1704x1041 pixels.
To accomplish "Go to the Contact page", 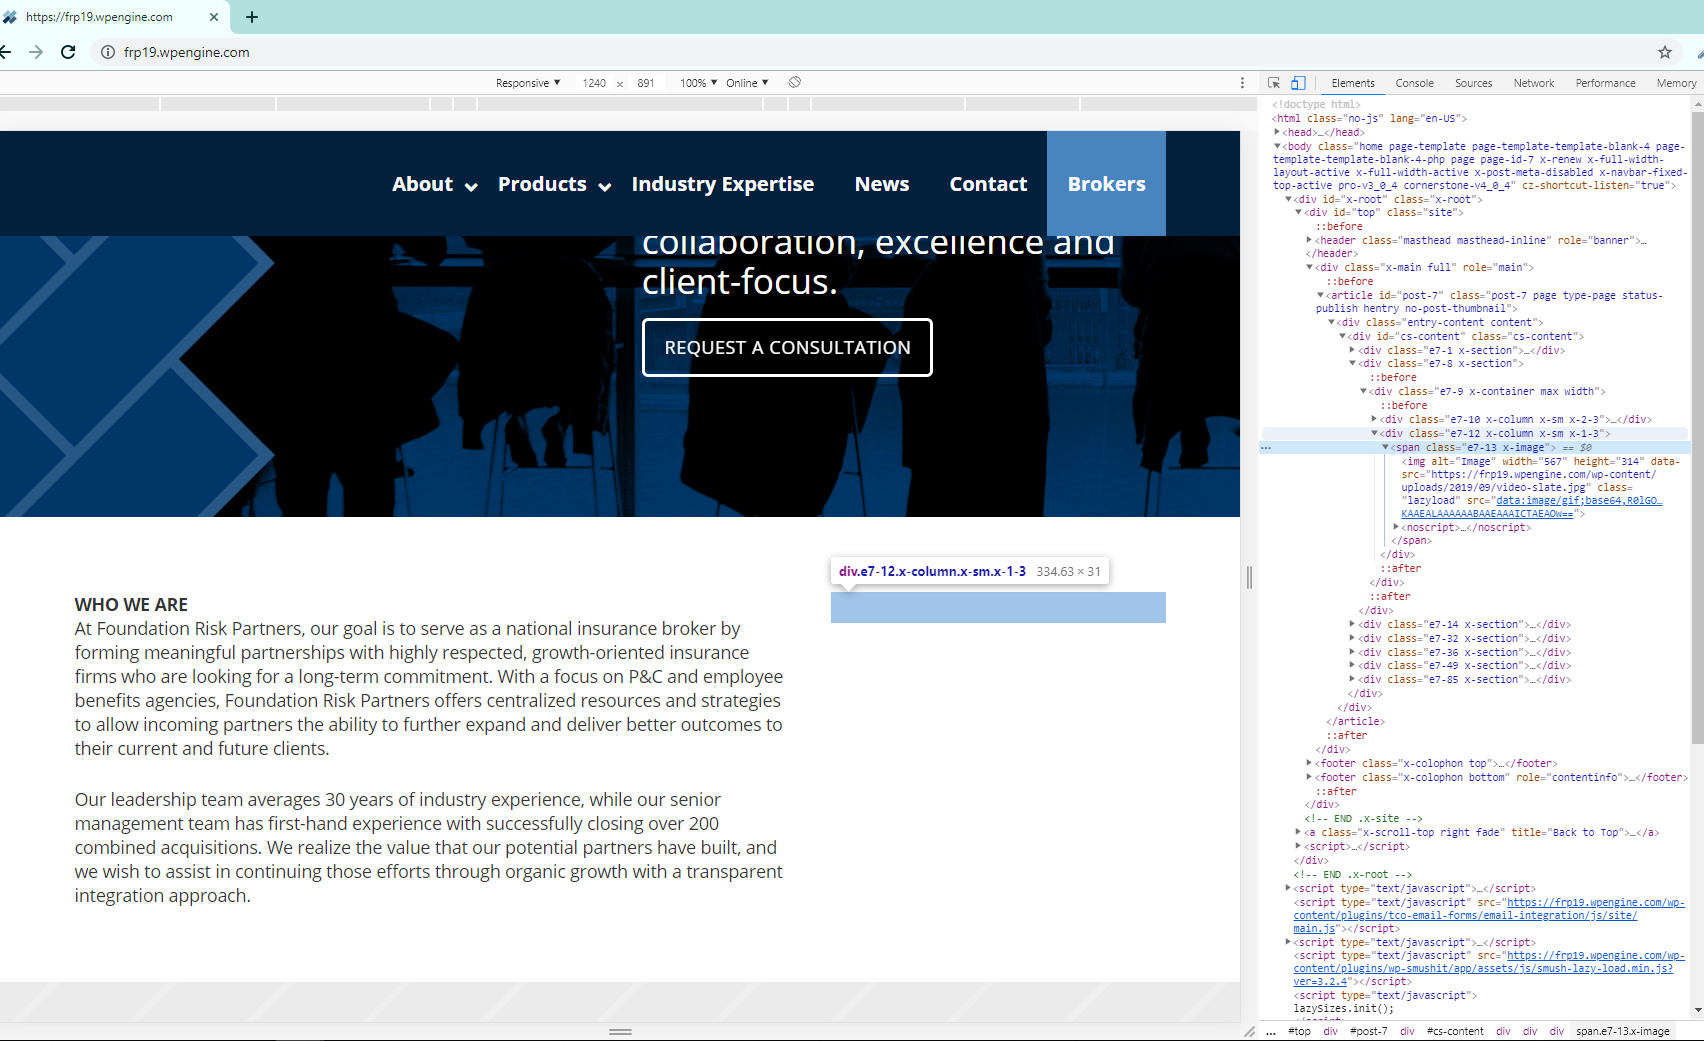I will pyautogui.click(x=988, y=184).
